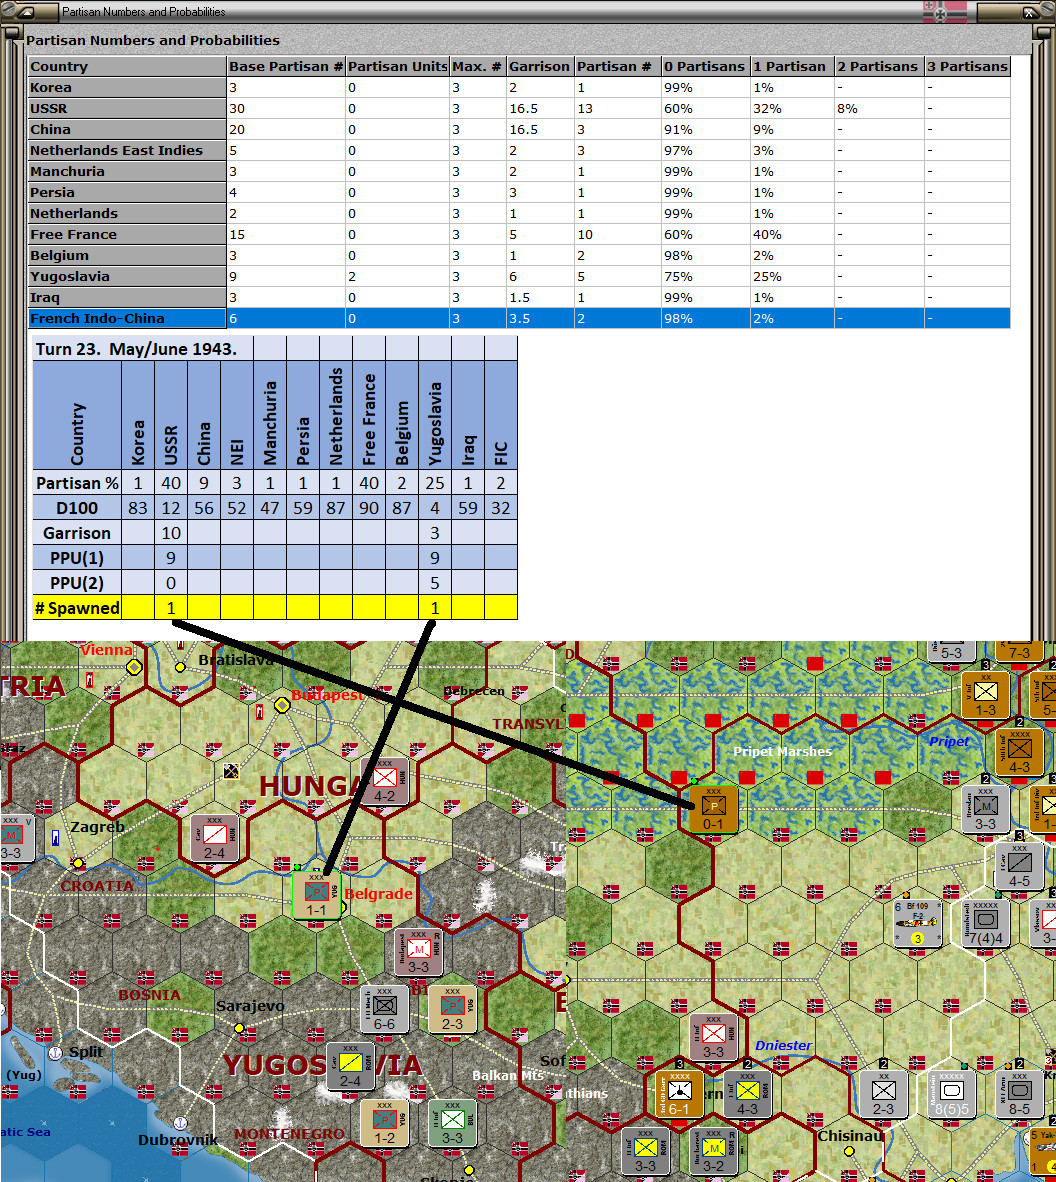This screenshot has width=1056, height=1182.
Task: Click the 2 Partisans column header
Action: 879,66
